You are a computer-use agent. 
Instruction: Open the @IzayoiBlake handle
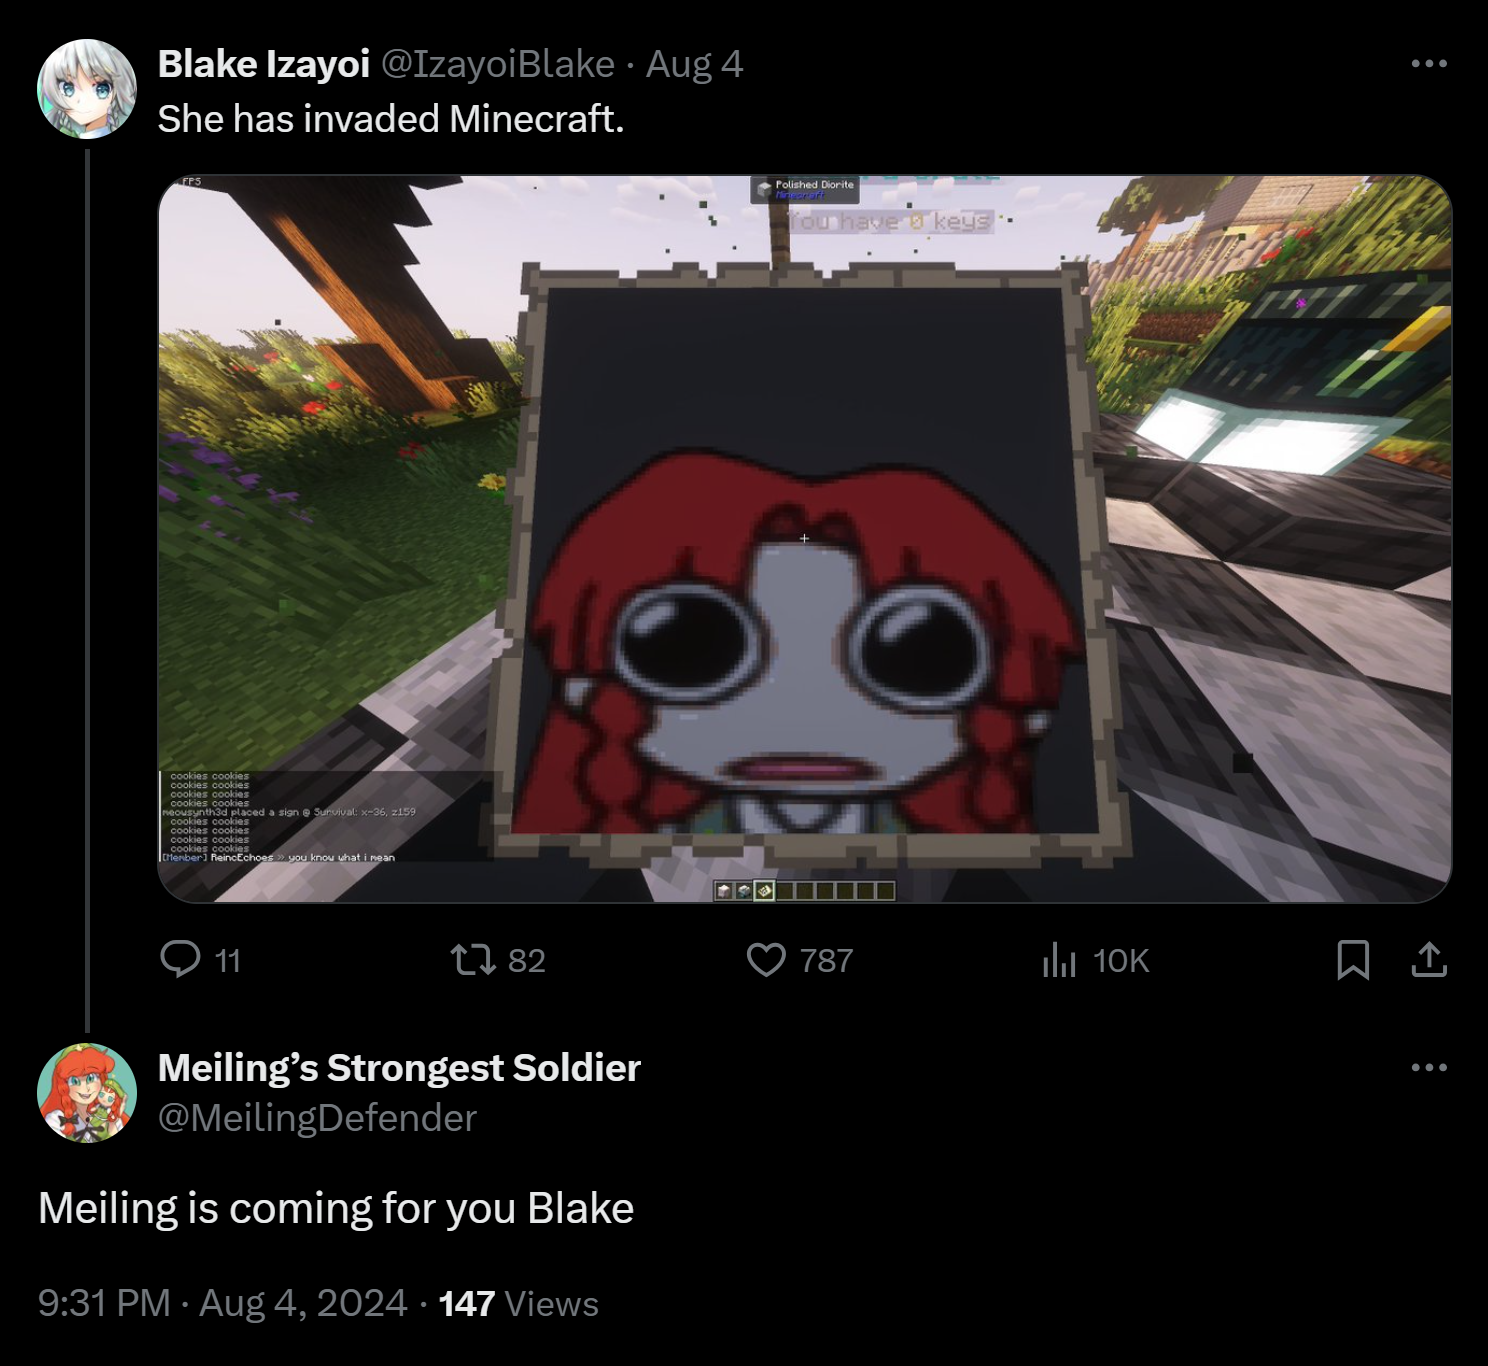point(498,64)
